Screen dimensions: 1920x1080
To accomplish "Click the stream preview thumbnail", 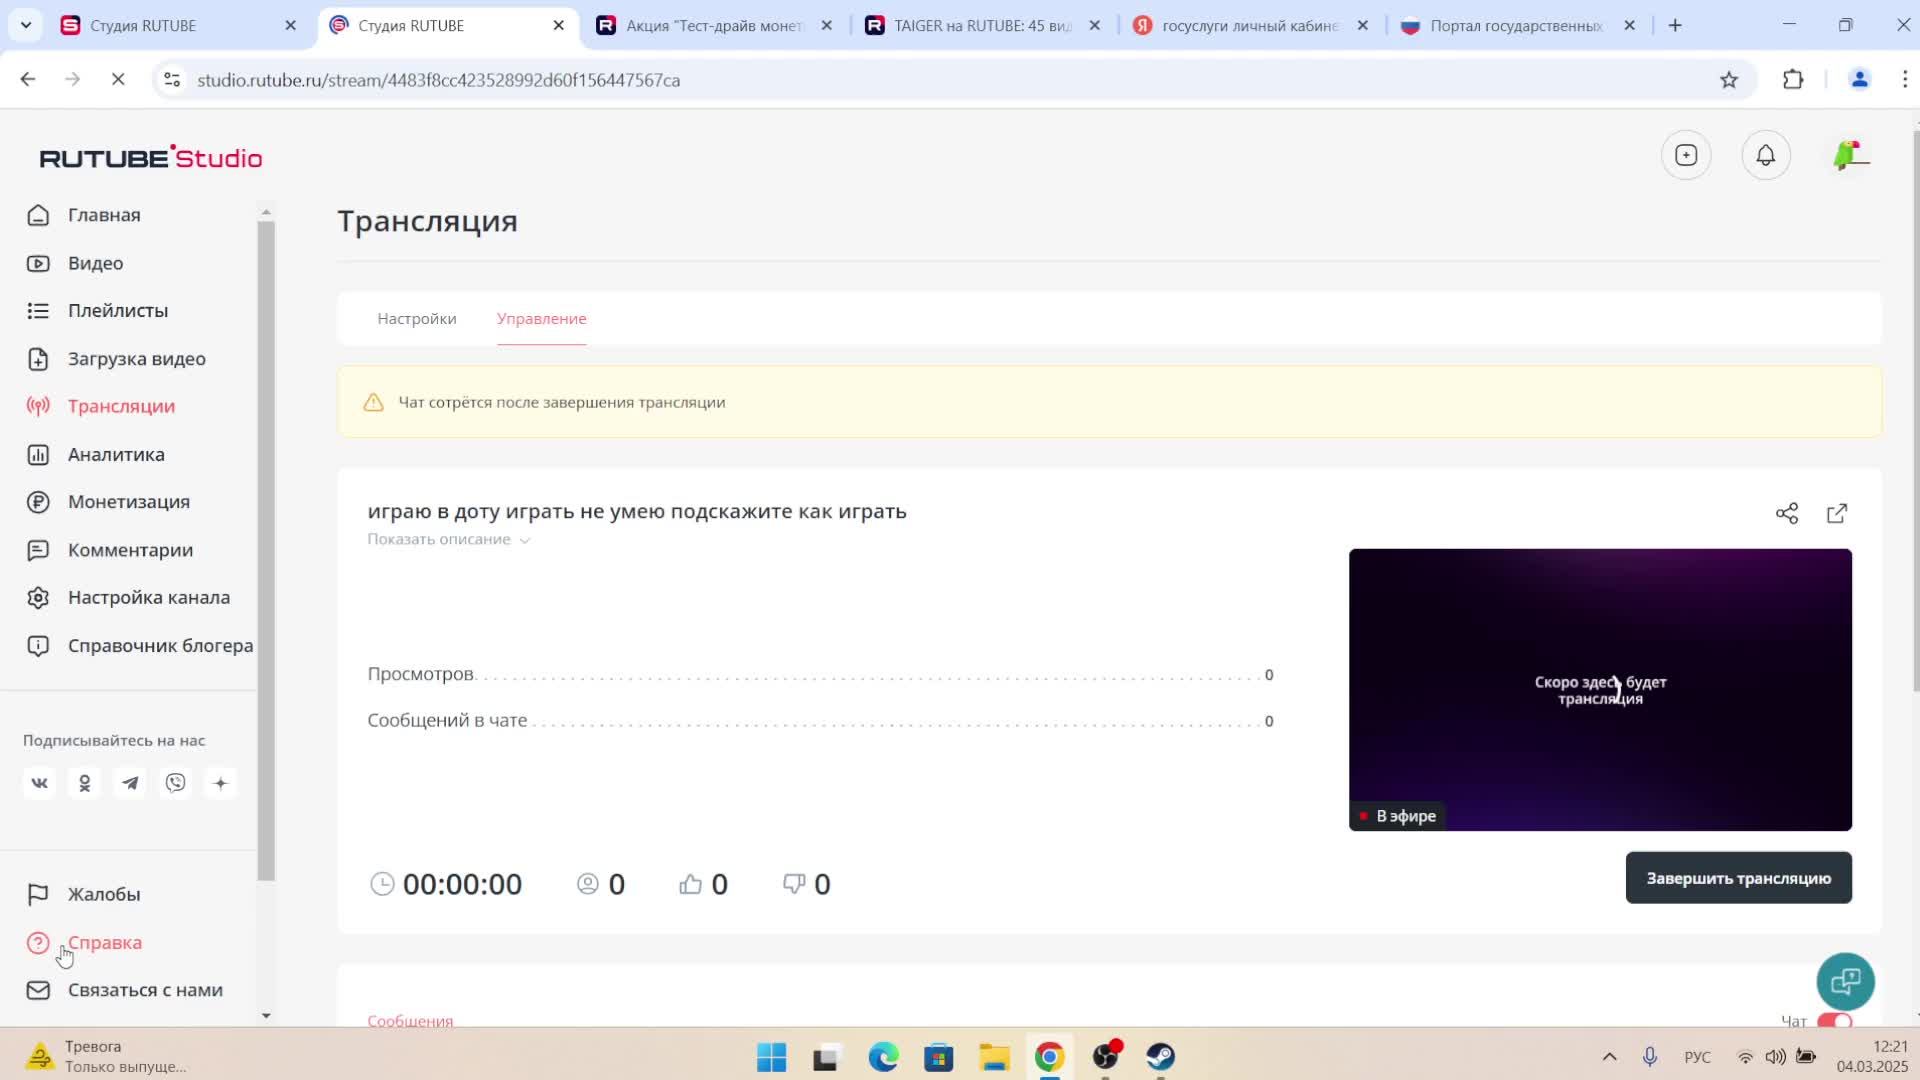I will coord(1600,690).
